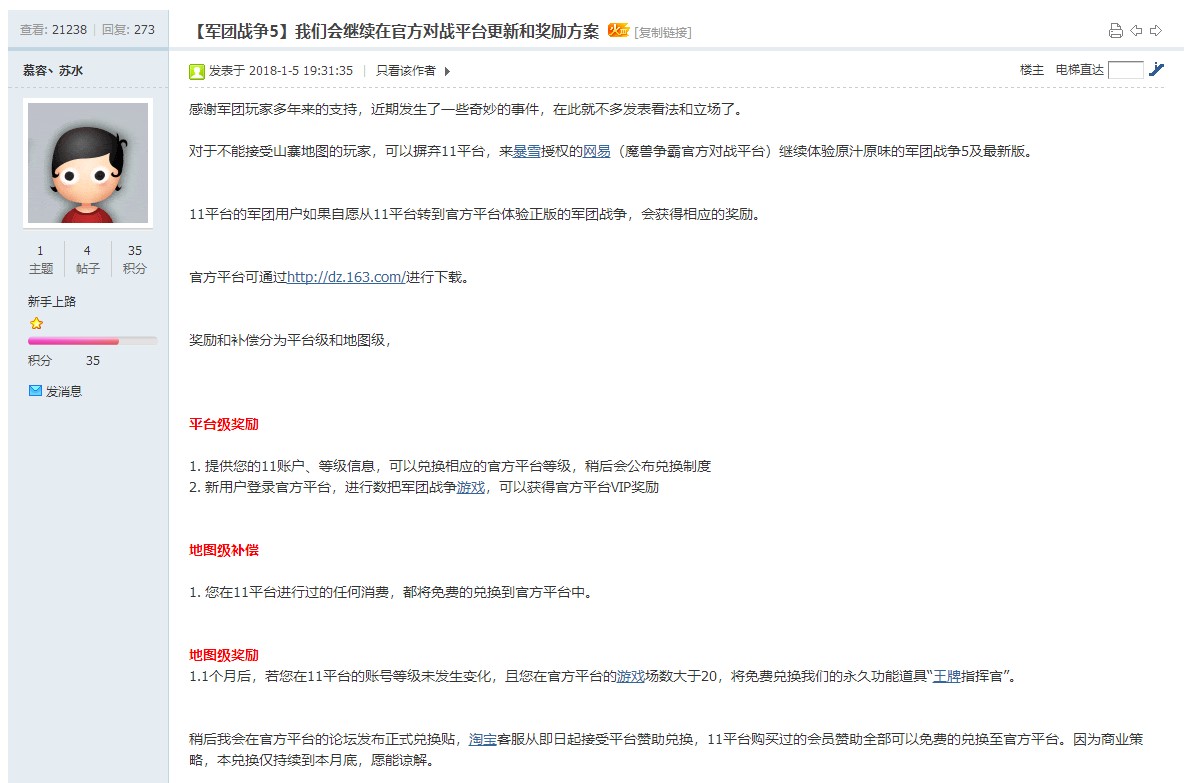Click the print icon in the thread header

(1115, 31)
